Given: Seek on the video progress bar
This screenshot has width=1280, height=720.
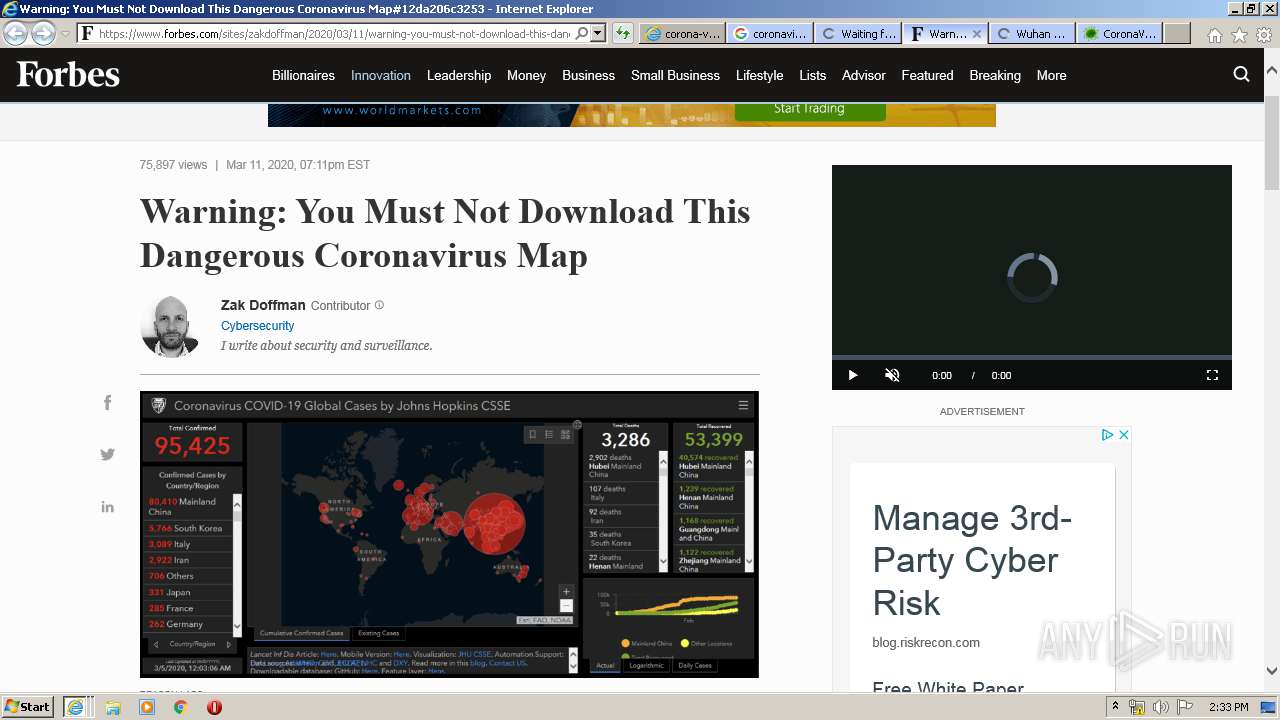Looking at the screenshot, I should [x=1032, y=357].
